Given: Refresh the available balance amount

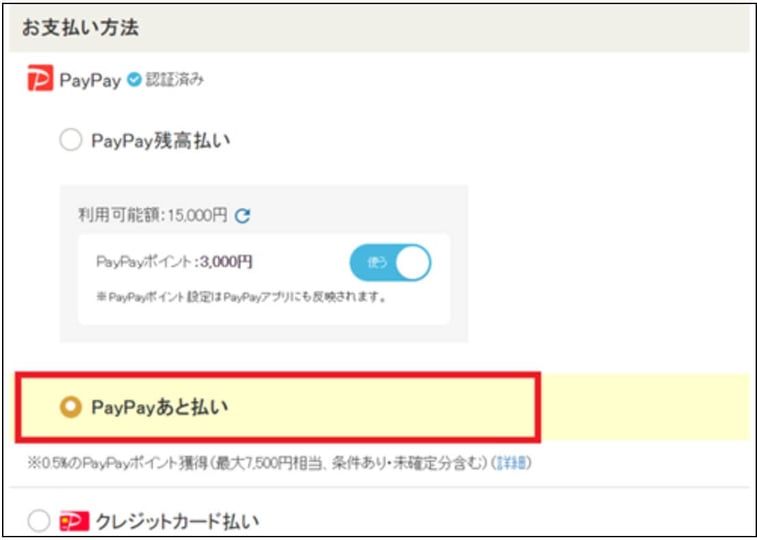Looking at the screenshot, I should 242,215.
